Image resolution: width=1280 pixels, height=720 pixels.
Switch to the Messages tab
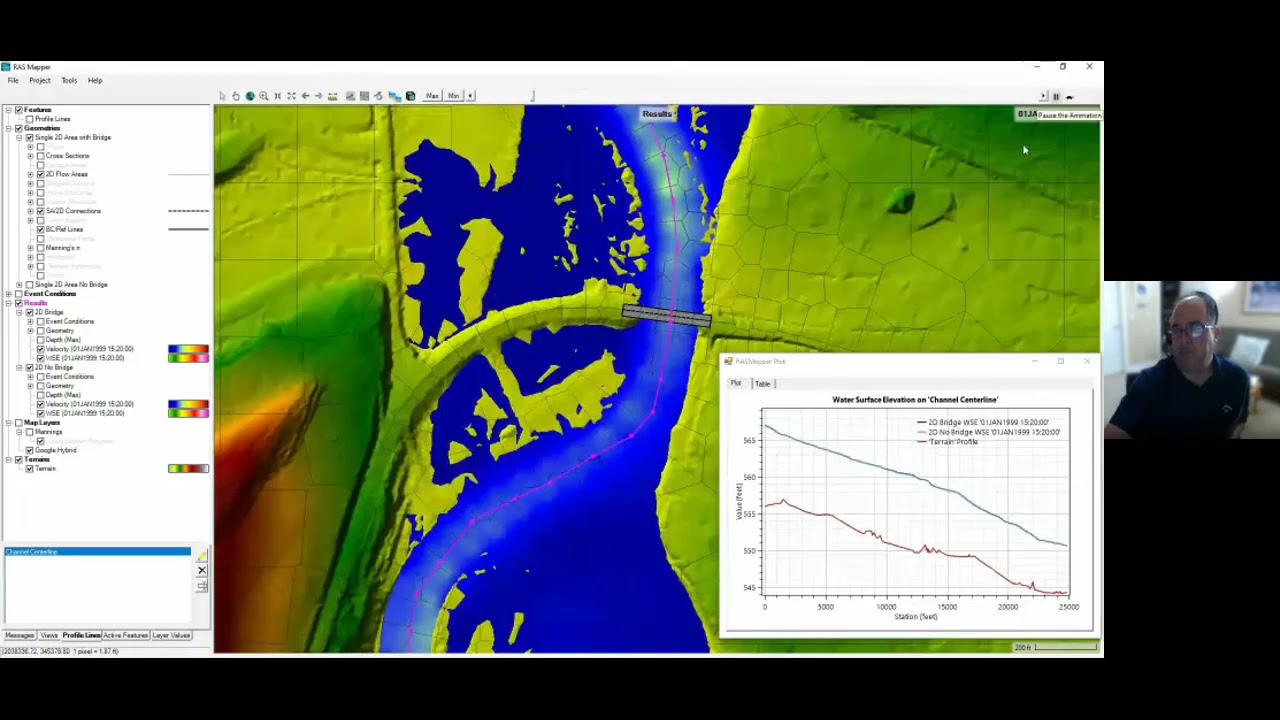point(19,635)
